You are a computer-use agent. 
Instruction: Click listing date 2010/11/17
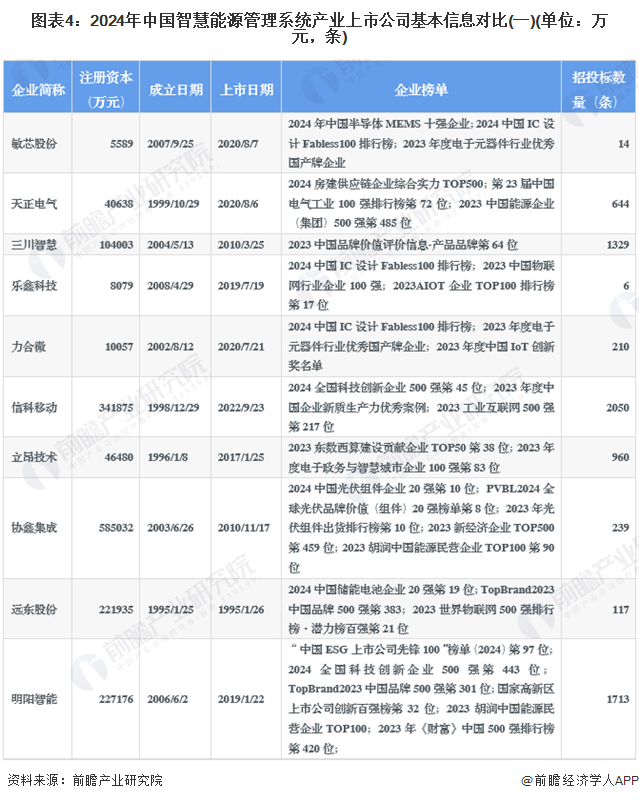click(244, 528)
